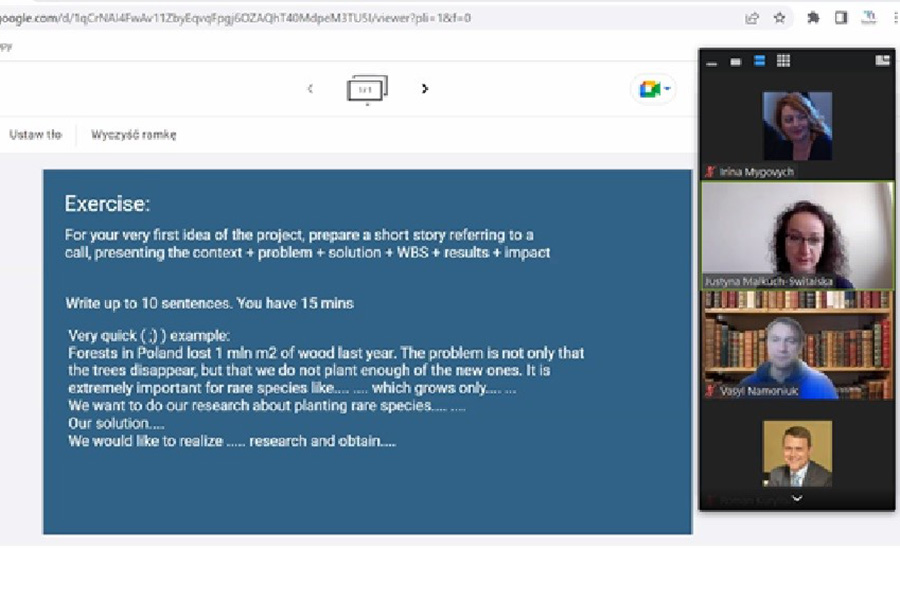The height and width of the screenshot is (600, 900).
Task: Select Justyna Malkuch-Switalska video tile
Action: pos(798,235)
